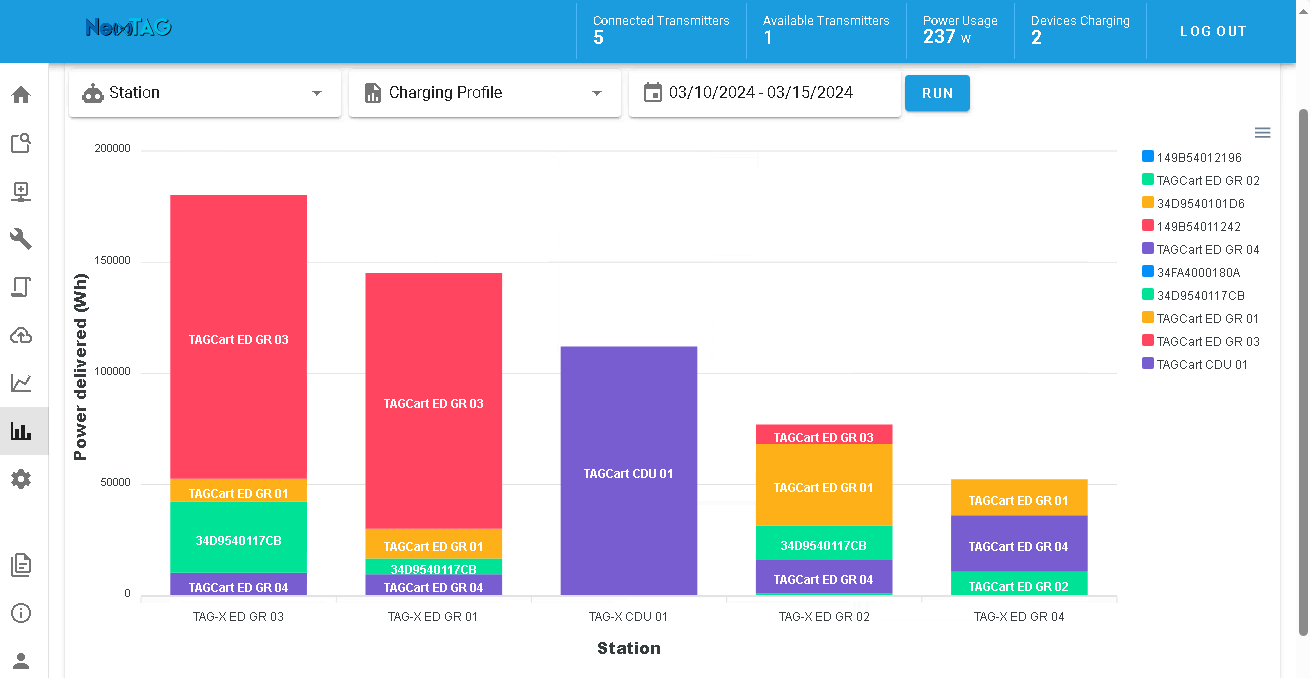Open the device network icon in sidebar
1310x678 pixels.
pyautogui.click(x=21, y=191)
